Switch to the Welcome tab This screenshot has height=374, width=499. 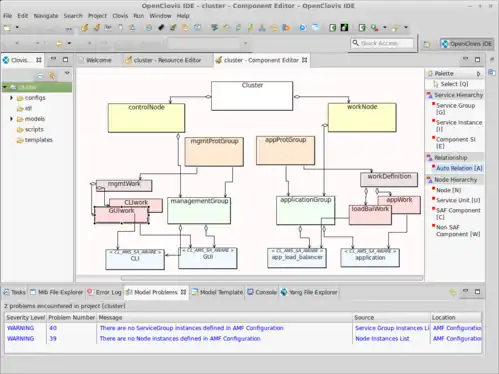tap(95, 60)
